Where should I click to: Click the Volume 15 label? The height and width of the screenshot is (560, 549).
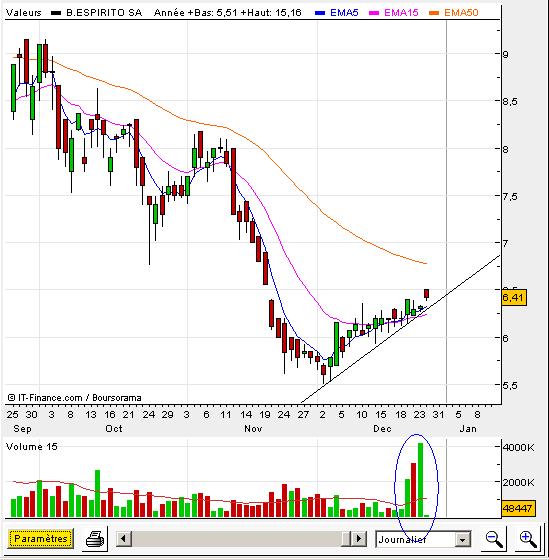(x=32, y=446)
